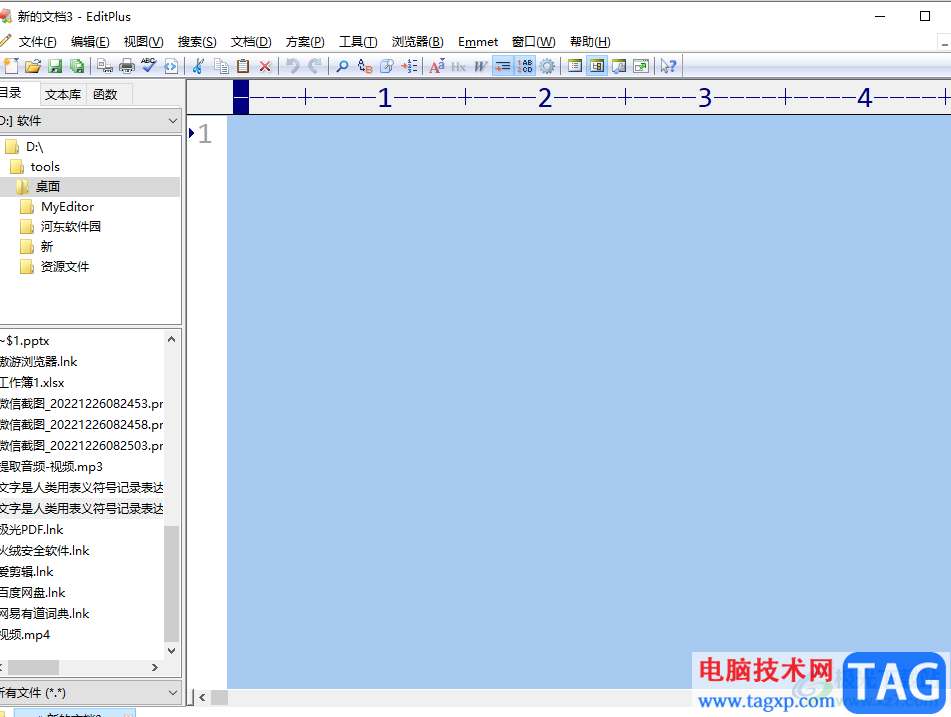Click the Redo arrow icon
Image resolution: width=951 pixels, height=717 pixels.
[x=314, y=66]
